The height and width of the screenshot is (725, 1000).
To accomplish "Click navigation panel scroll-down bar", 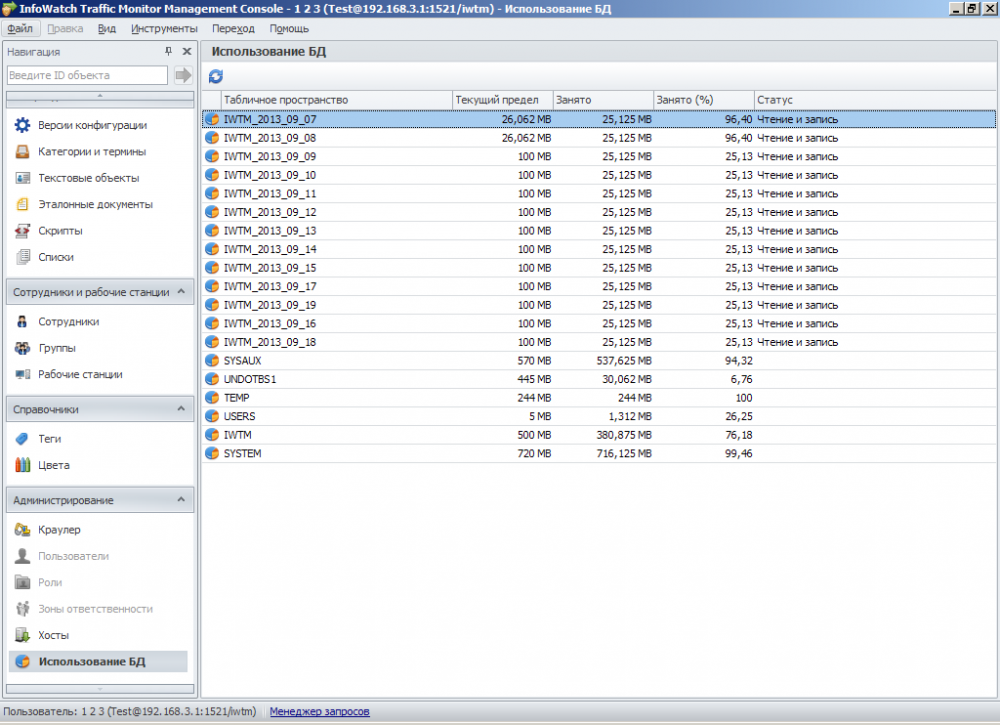I will pos(99,689).
